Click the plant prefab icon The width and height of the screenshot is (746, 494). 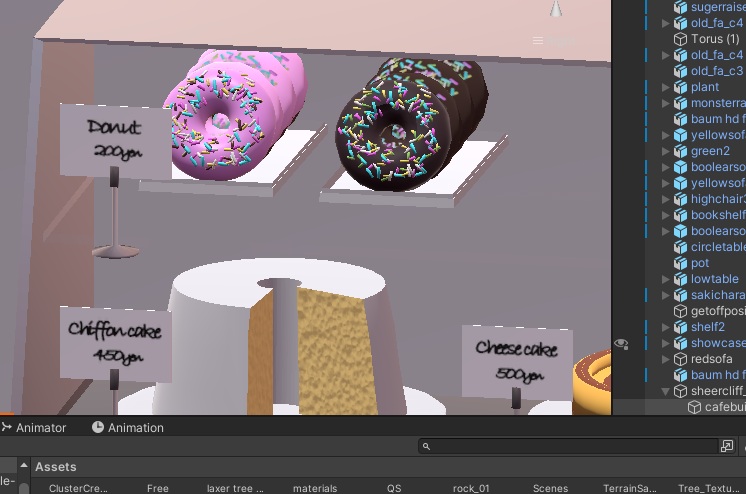(x=680, y=87)
